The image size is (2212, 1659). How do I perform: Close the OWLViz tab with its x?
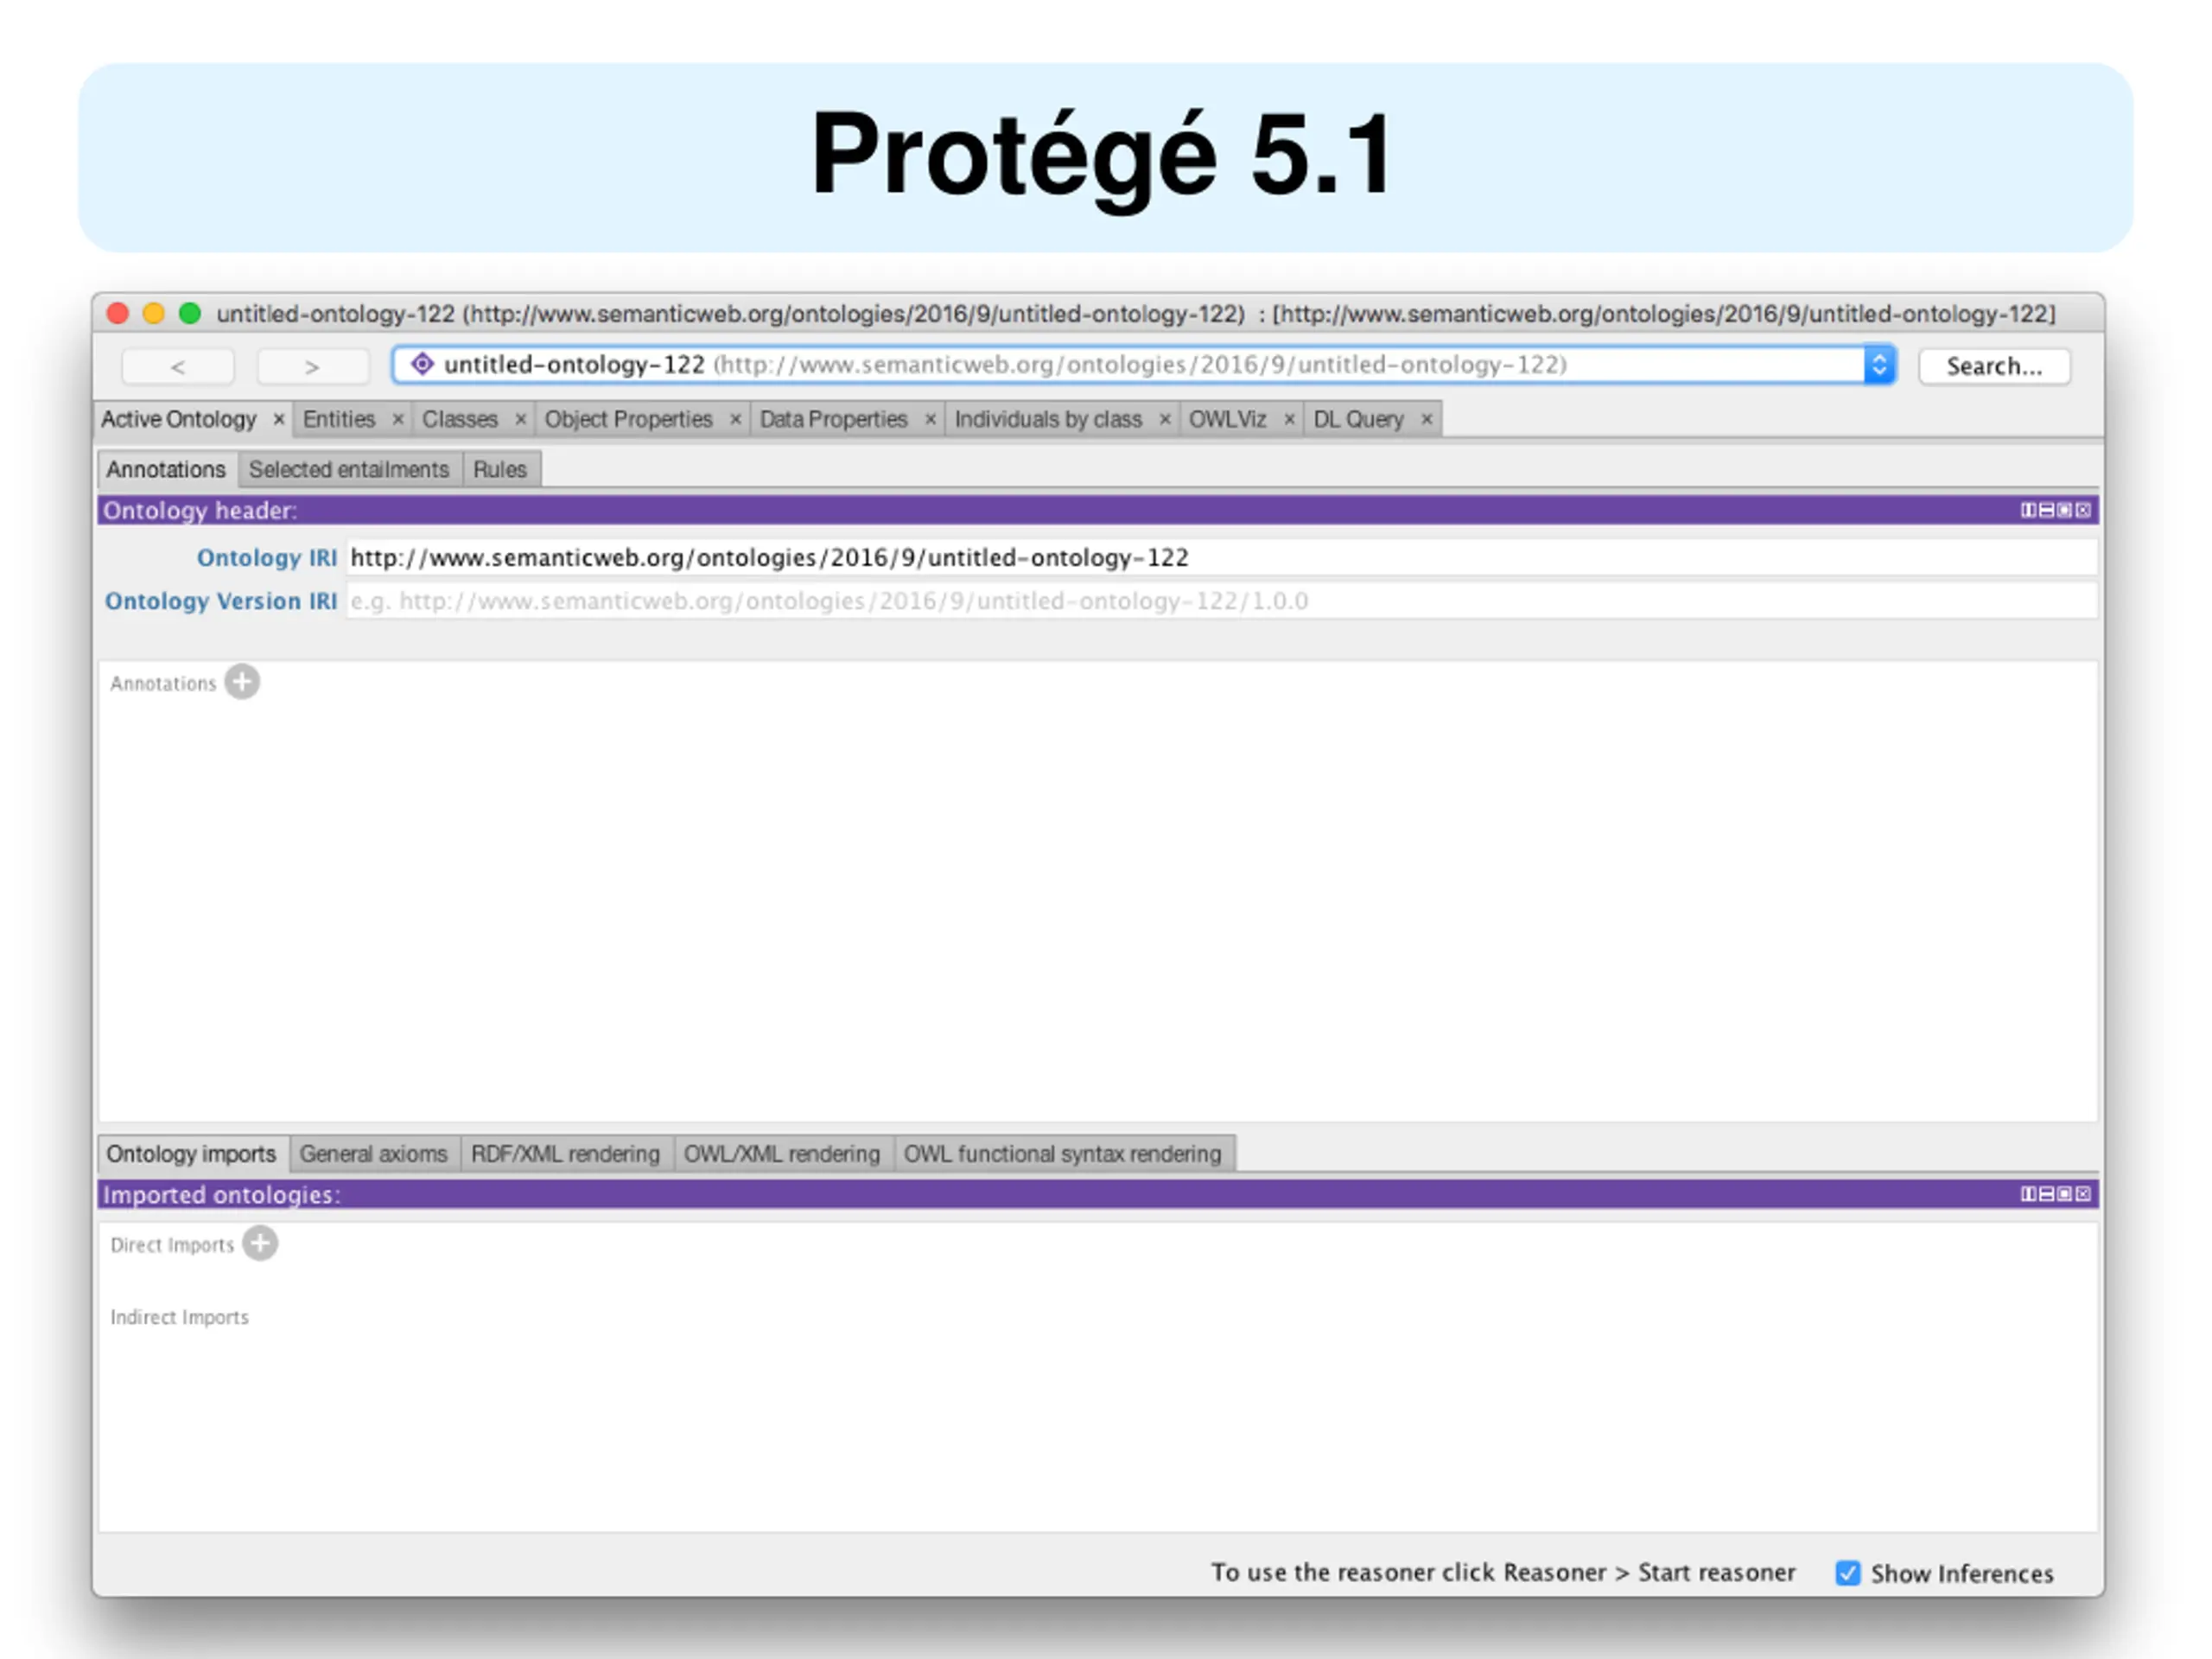coord(1290,420)
